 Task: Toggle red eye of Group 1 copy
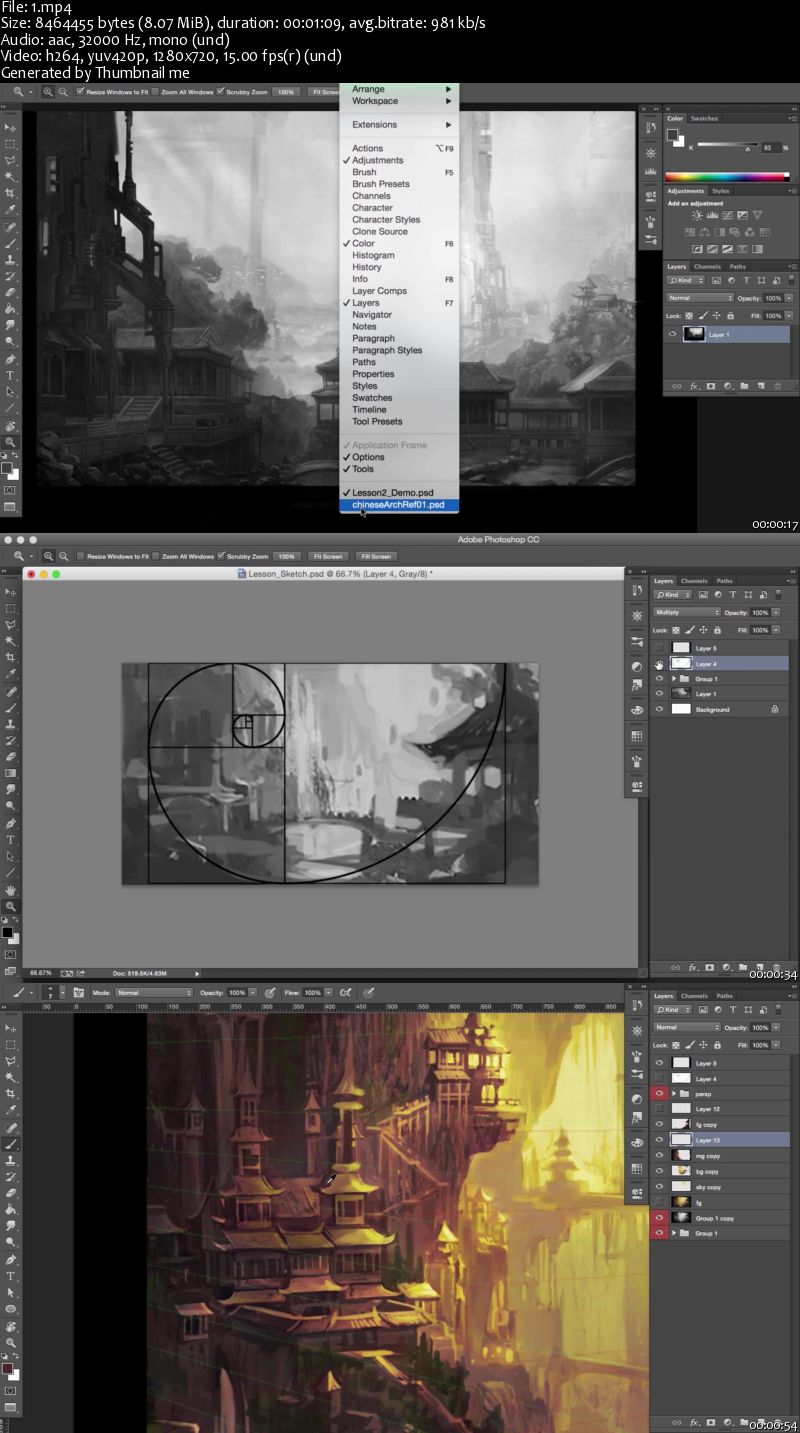pos(659,1217)
